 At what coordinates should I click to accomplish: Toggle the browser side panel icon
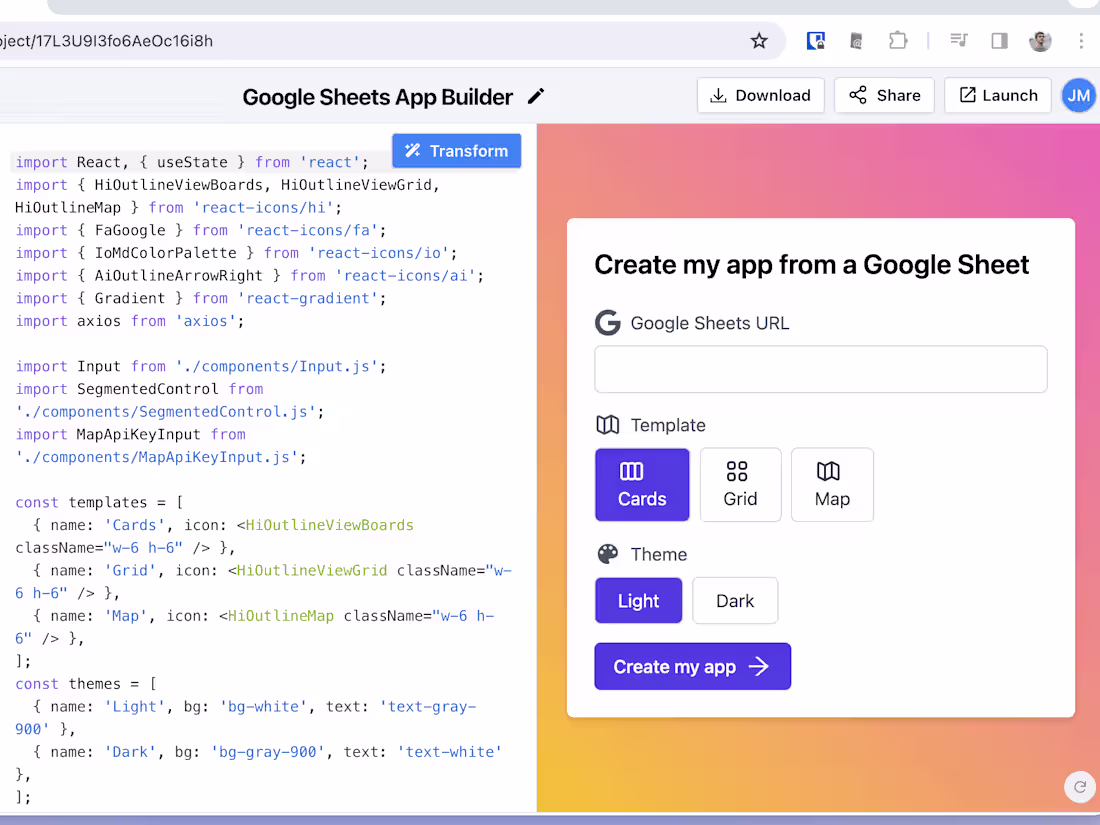pos(999,41)
